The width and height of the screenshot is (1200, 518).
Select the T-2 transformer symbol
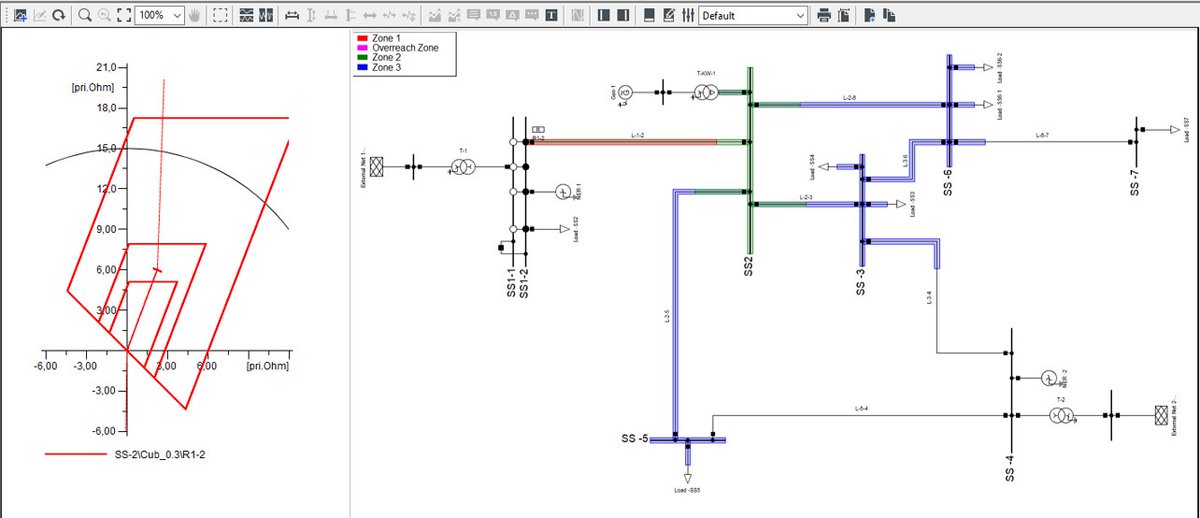pos(1062,415)
